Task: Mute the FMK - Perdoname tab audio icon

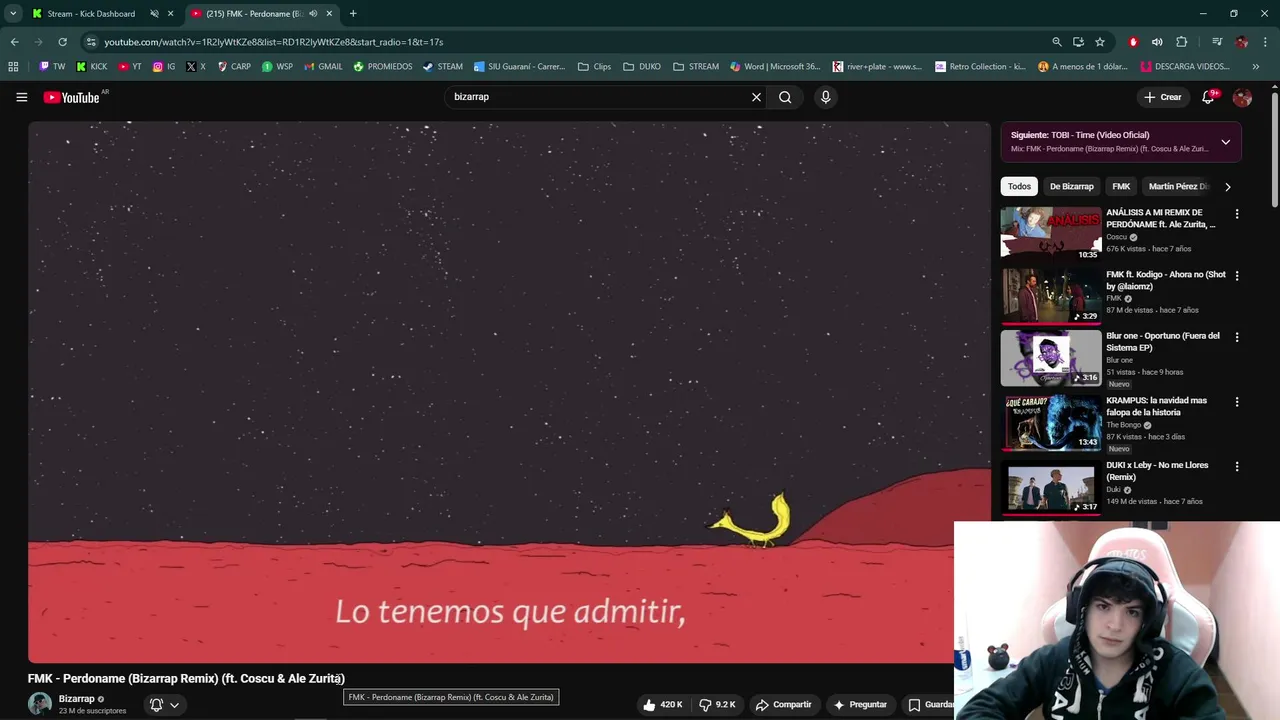Action: [x=313, y=14]
